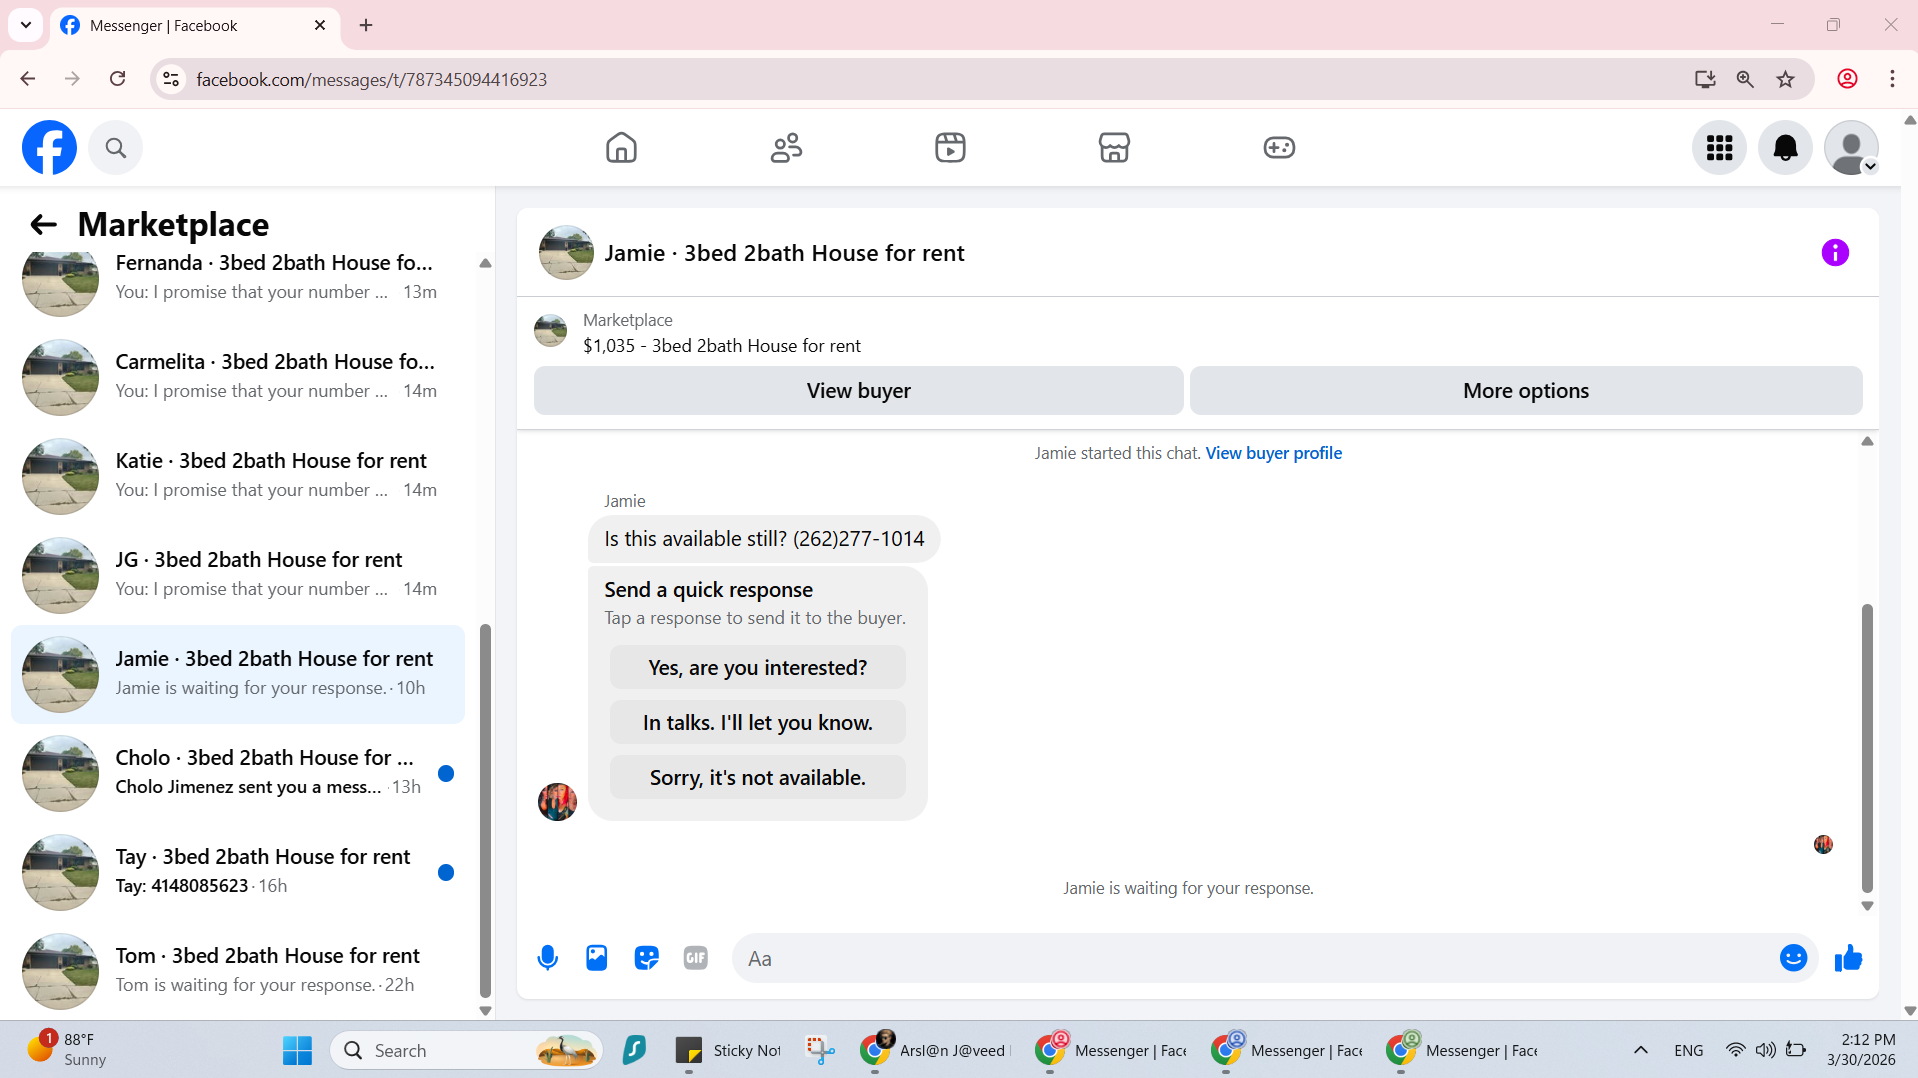The height and width of the screenshot is (1078, 1918).
Task: View site information icon in address bar
Action: pyautogui.click(x=171, y=79)
